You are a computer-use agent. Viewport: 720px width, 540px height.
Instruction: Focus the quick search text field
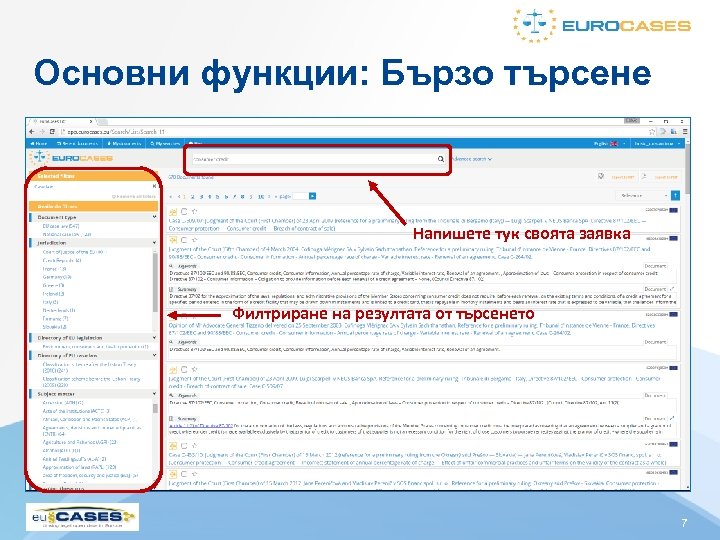coord(314,159)
